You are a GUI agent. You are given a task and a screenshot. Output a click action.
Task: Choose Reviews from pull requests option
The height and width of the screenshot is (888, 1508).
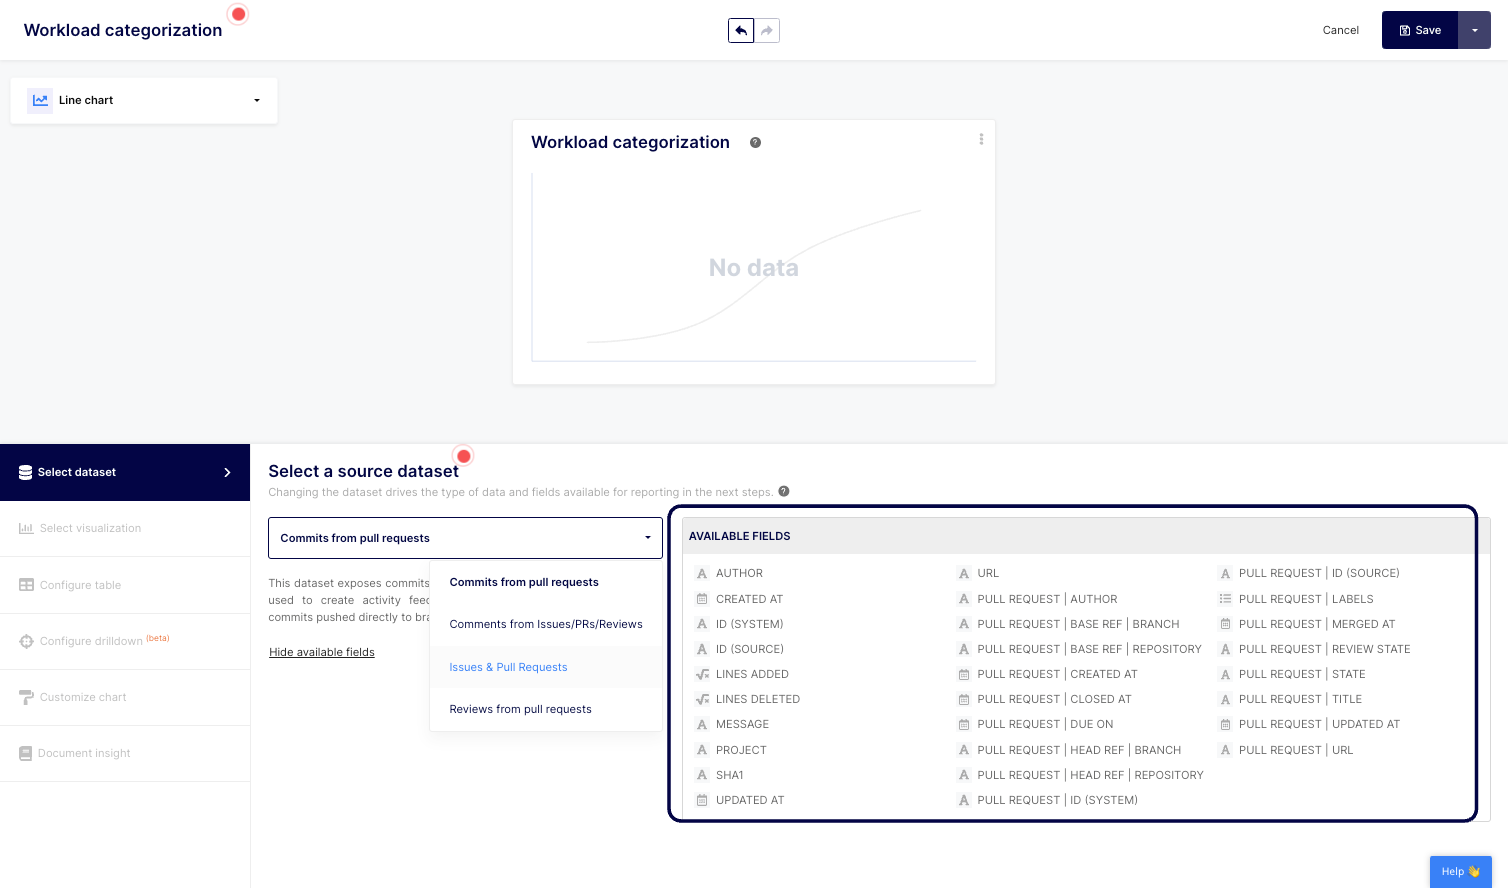click(520, 709)
